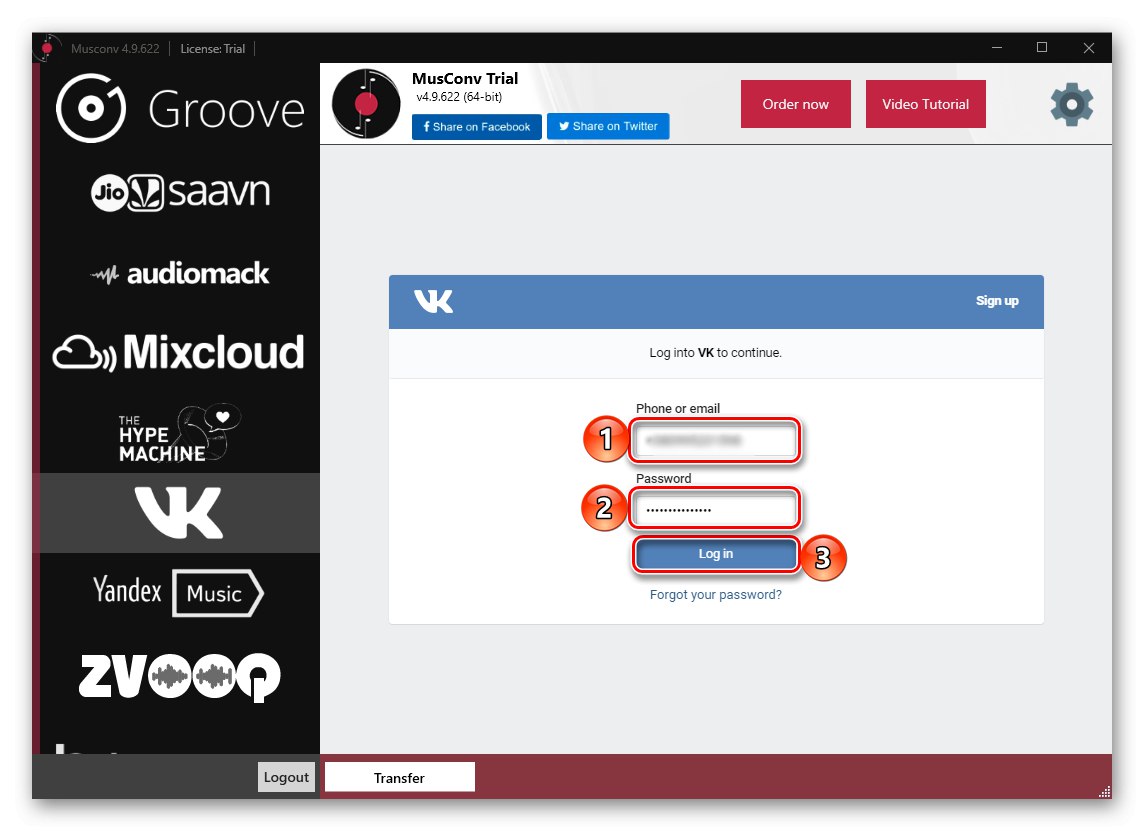Click the Logout button
1144x831 pixels.
pos(286,777)
